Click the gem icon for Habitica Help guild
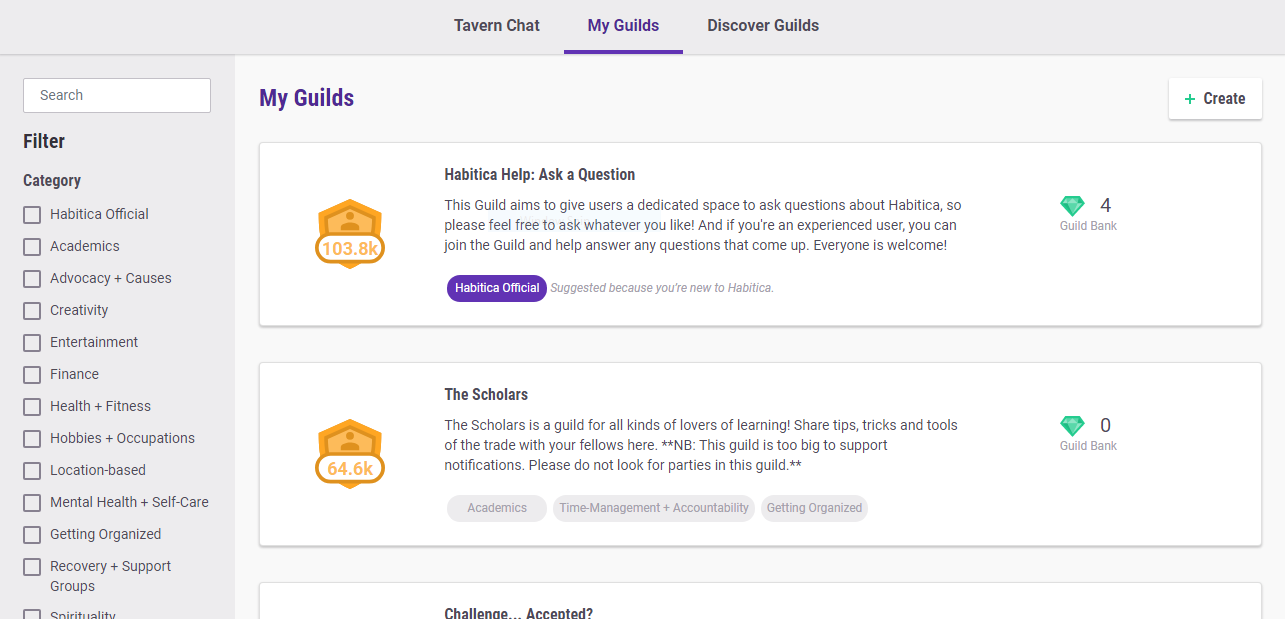 [1072, 206]
